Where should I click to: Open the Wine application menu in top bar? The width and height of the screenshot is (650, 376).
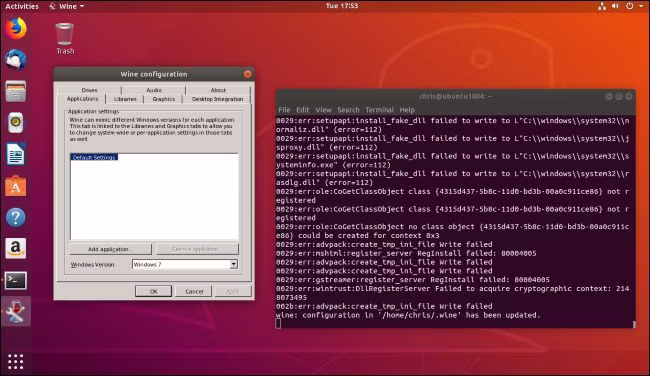click(67, 6)
